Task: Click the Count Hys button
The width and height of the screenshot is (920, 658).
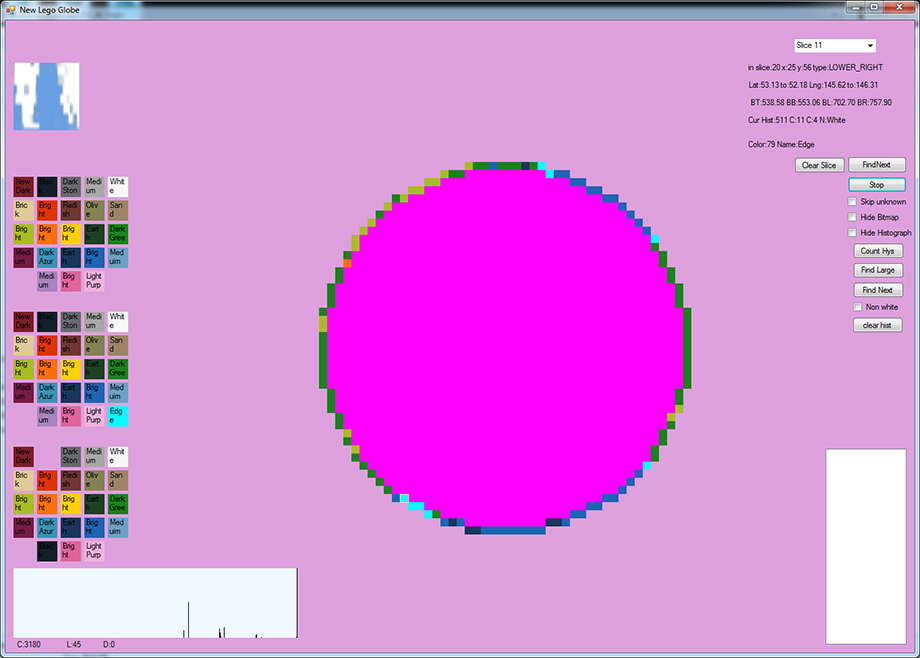Action: pos(877,251)
